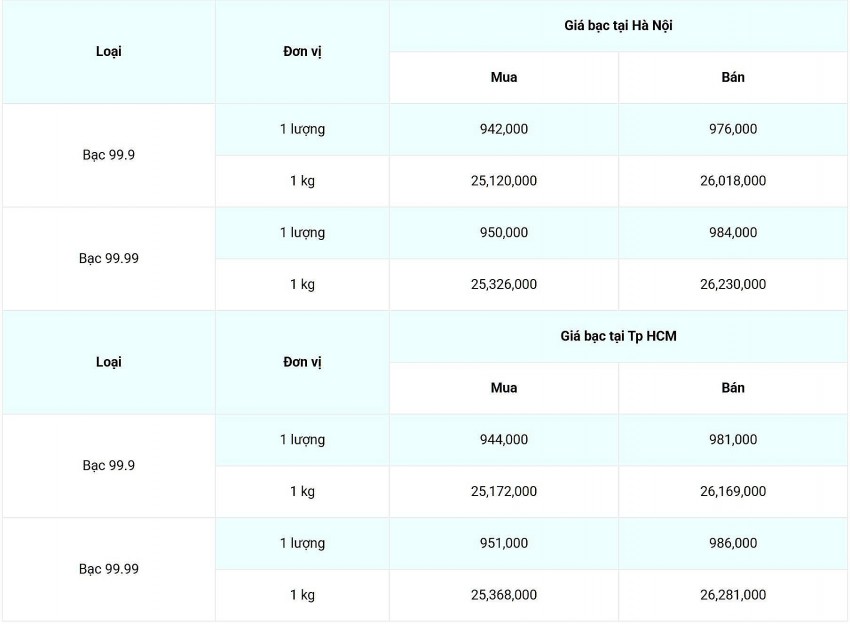Screen dimensions: 850x624
Task: Click the 26,230,000 price cell
Action: coord(733,285)
